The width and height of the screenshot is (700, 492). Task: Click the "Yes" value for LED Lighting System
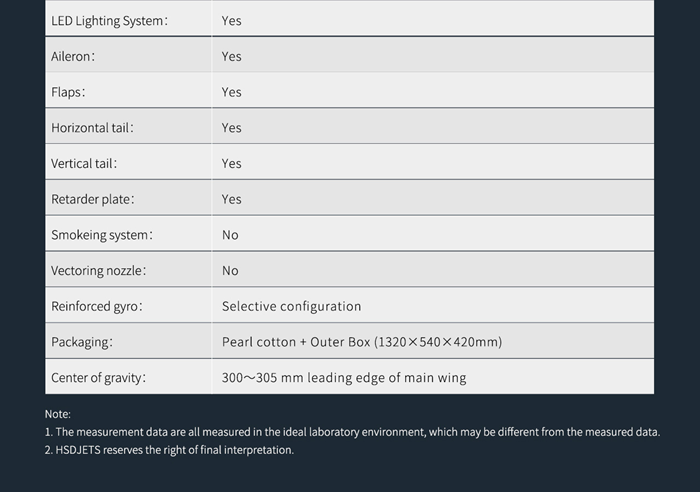coord(232,21)
